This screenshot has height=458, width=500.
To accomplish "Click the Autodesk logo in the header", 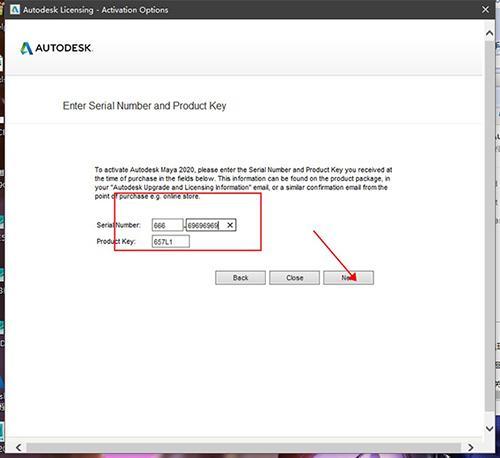I will point(56,48).
